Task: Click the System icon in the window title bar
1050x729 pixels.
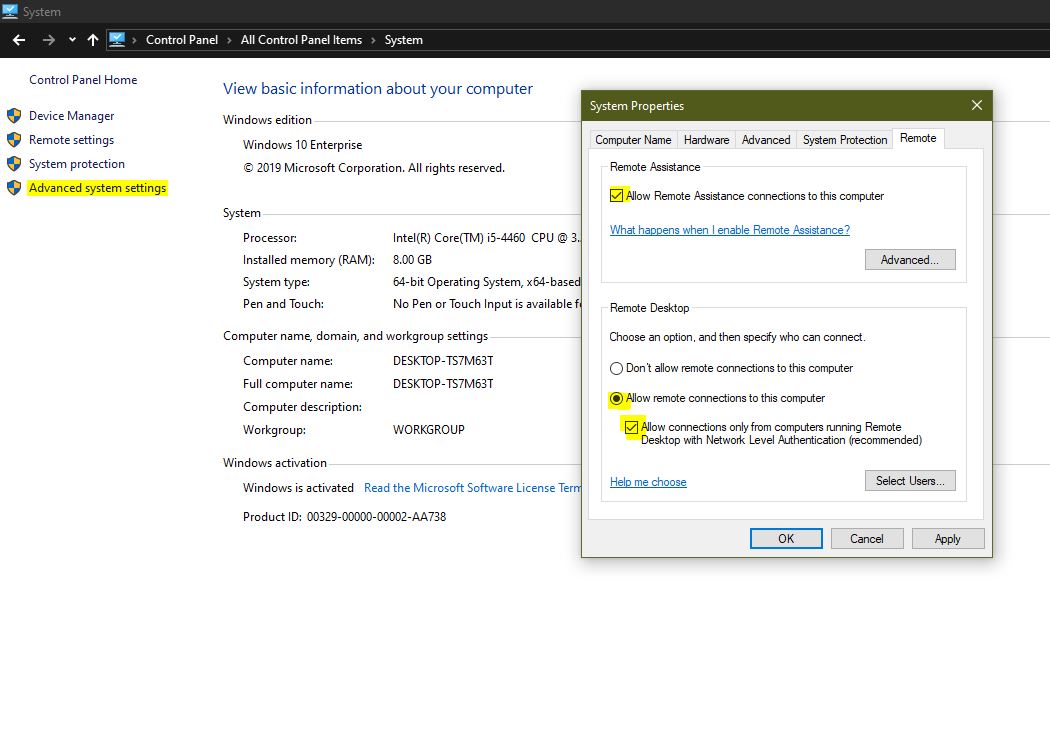Action: (x=9, y=11)
